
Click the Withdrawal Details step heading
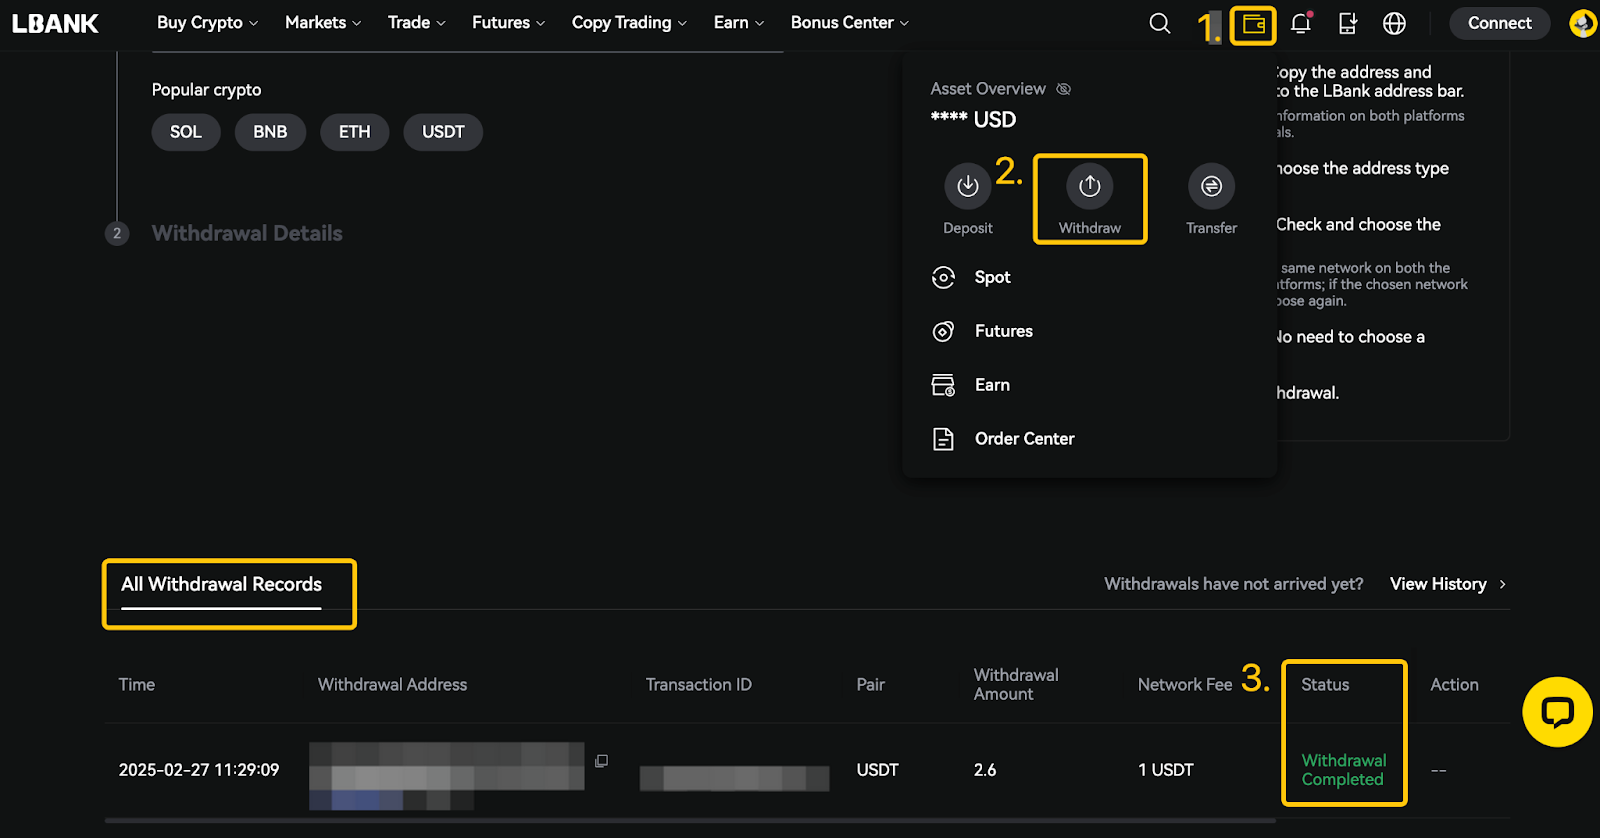click(x=247, y=233)
